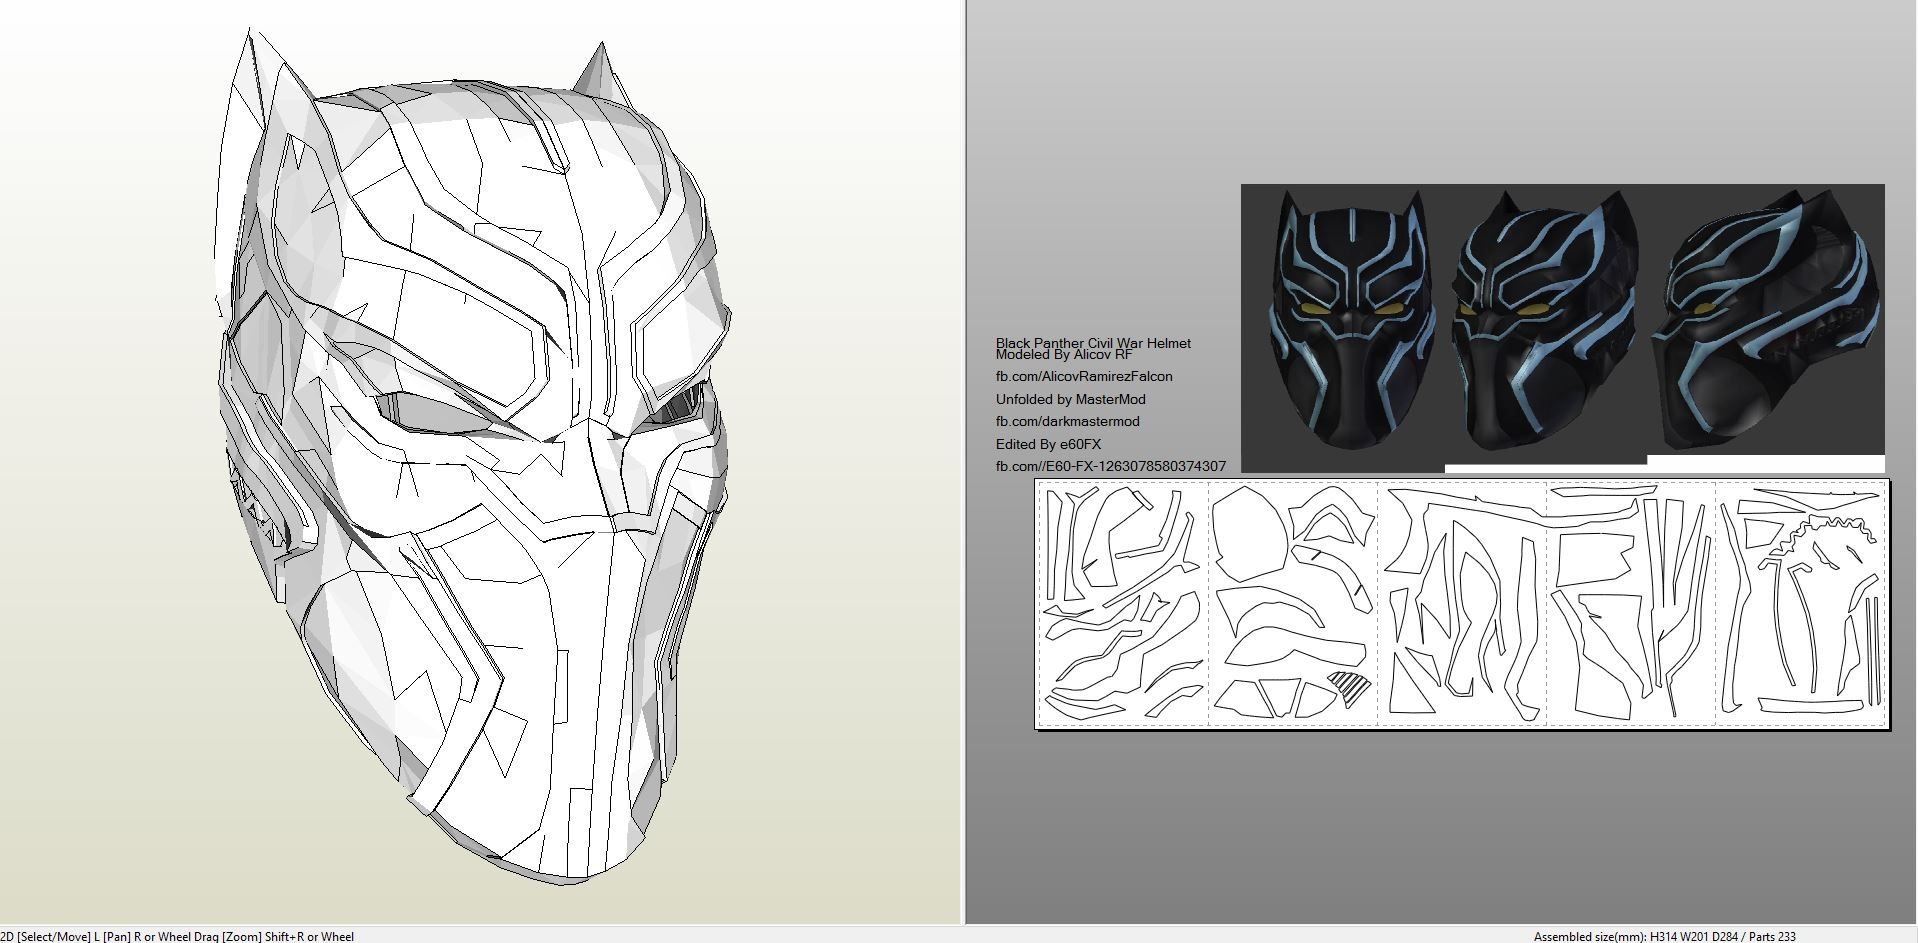The image size is (1918, 943).
Task: Click the "2D [Select/Move]" status bar hint text
Action: (x=46, y=937)
